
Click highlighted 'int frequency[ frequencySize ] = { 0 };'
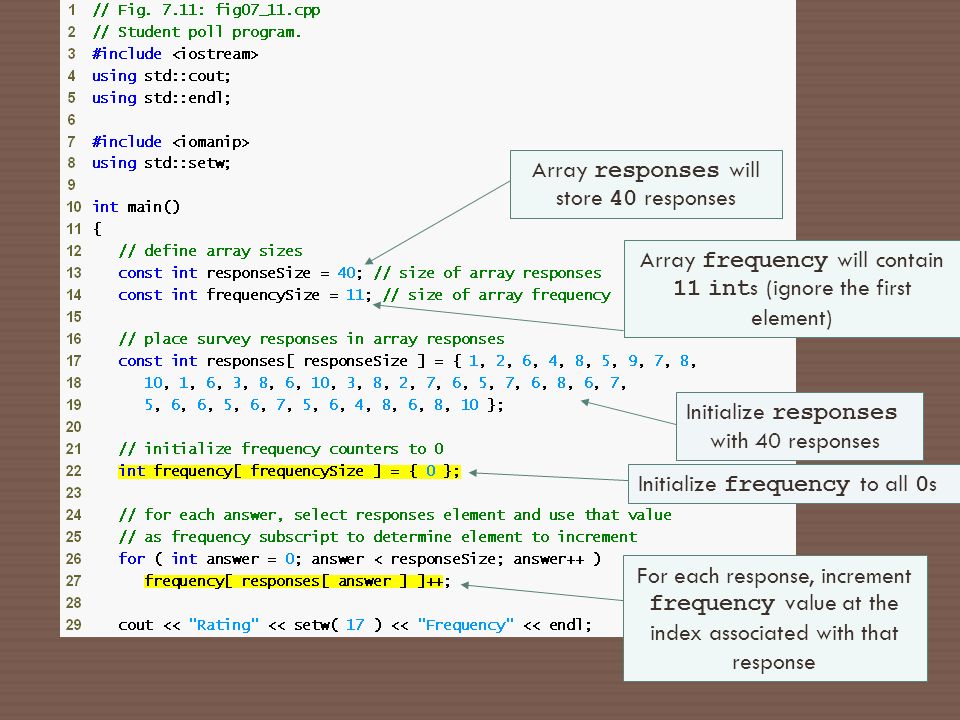(289, 471)
